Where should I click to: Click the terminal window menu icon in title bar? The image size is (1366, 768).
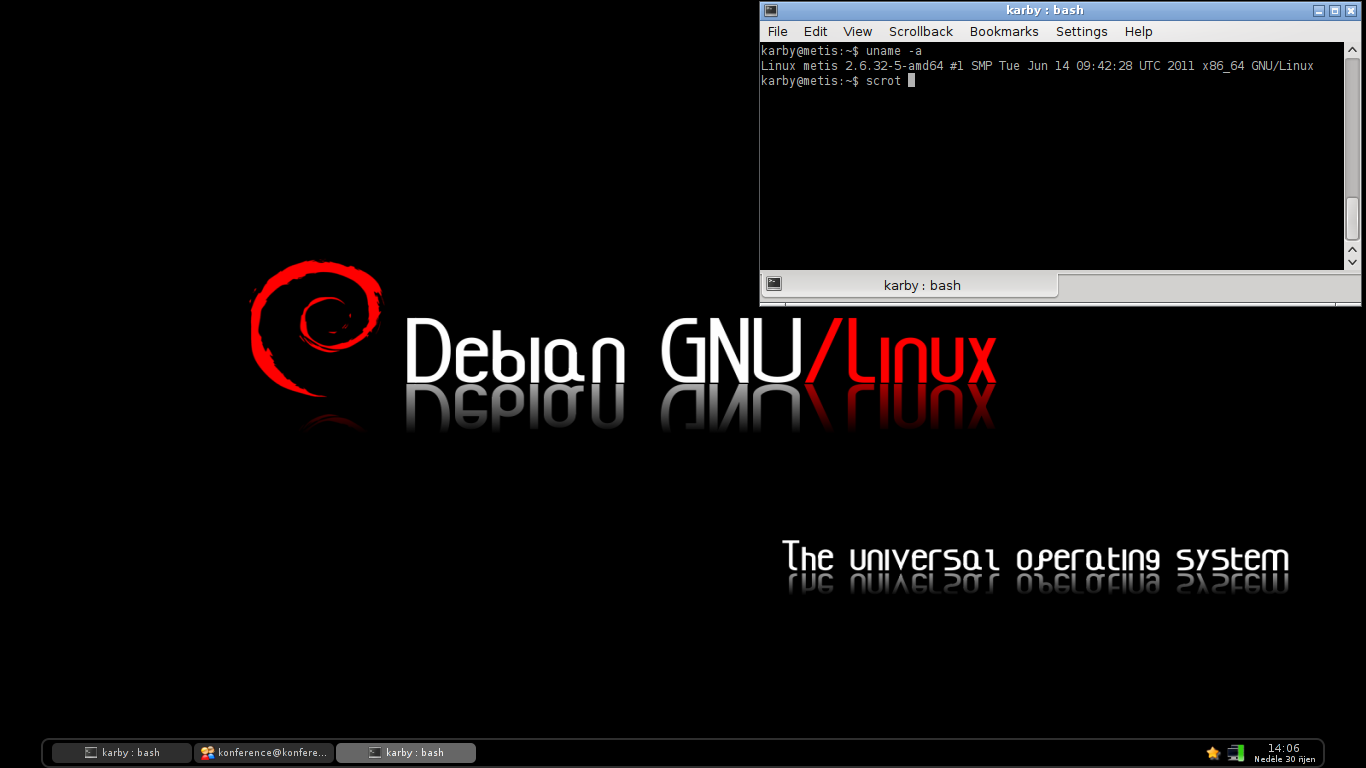pyautogui.click(x=771, y=10)
